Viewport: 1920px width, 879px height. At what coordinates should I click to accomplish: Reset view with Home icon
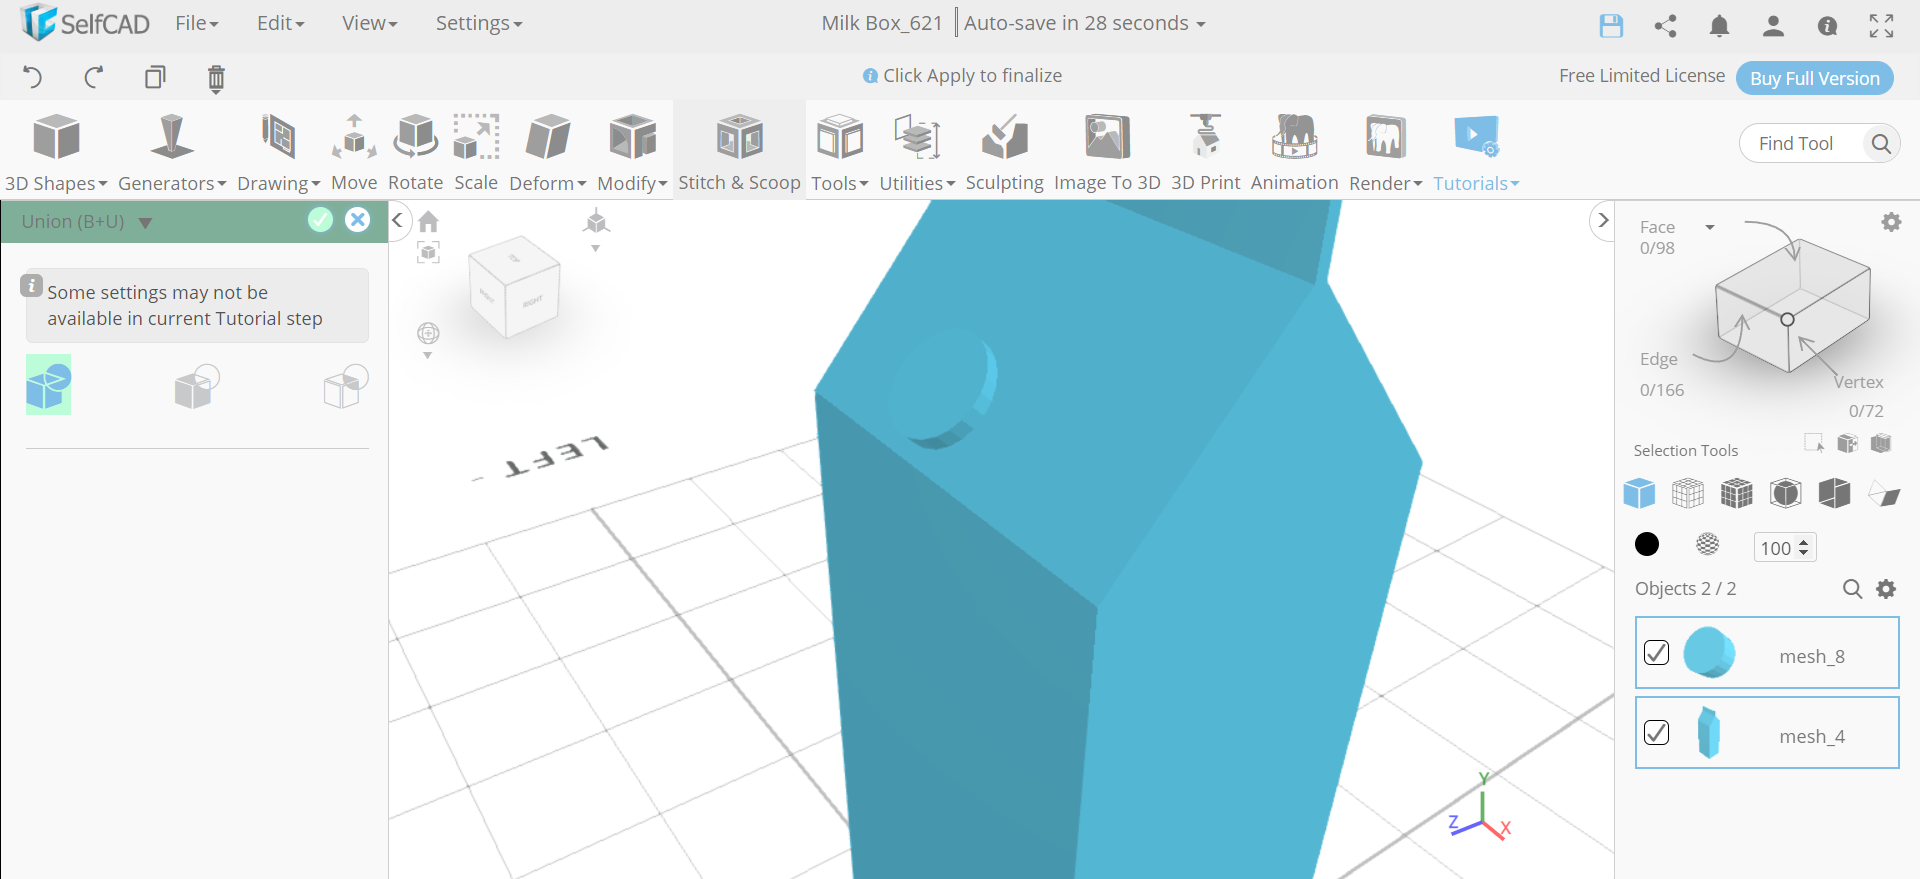pyautogui.click(x=428, y=221)
